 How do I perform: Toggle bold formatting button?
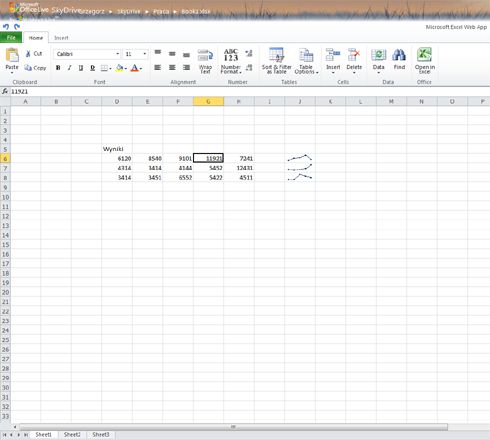click(58, 68)
